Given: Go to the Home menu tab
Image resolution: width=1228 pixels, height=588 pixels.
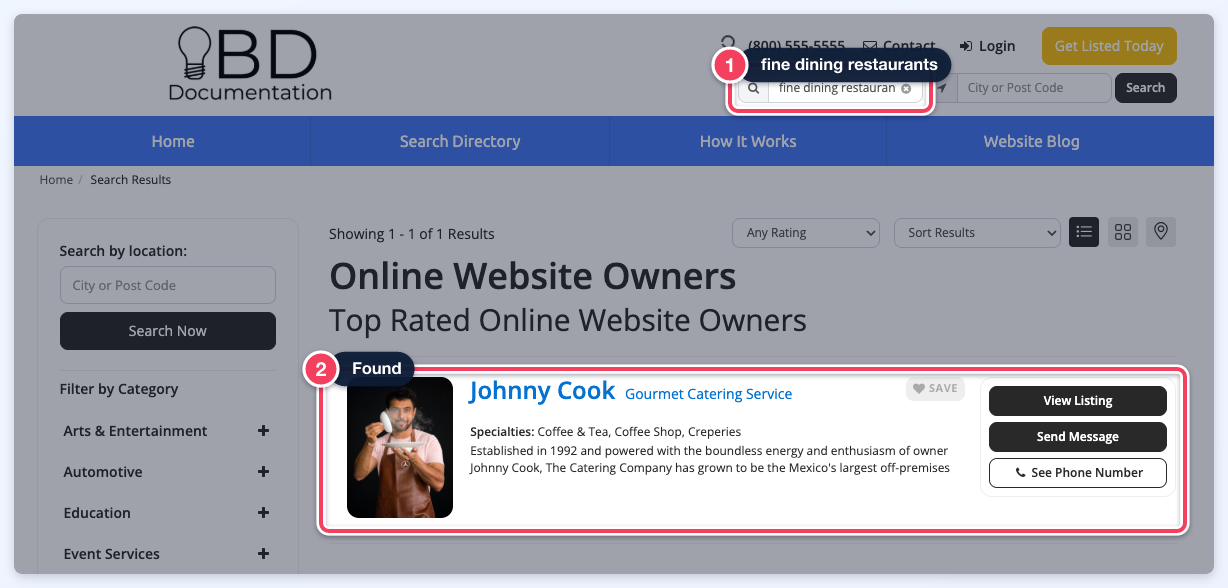Looking at the screenshot, I should (173, 141).
